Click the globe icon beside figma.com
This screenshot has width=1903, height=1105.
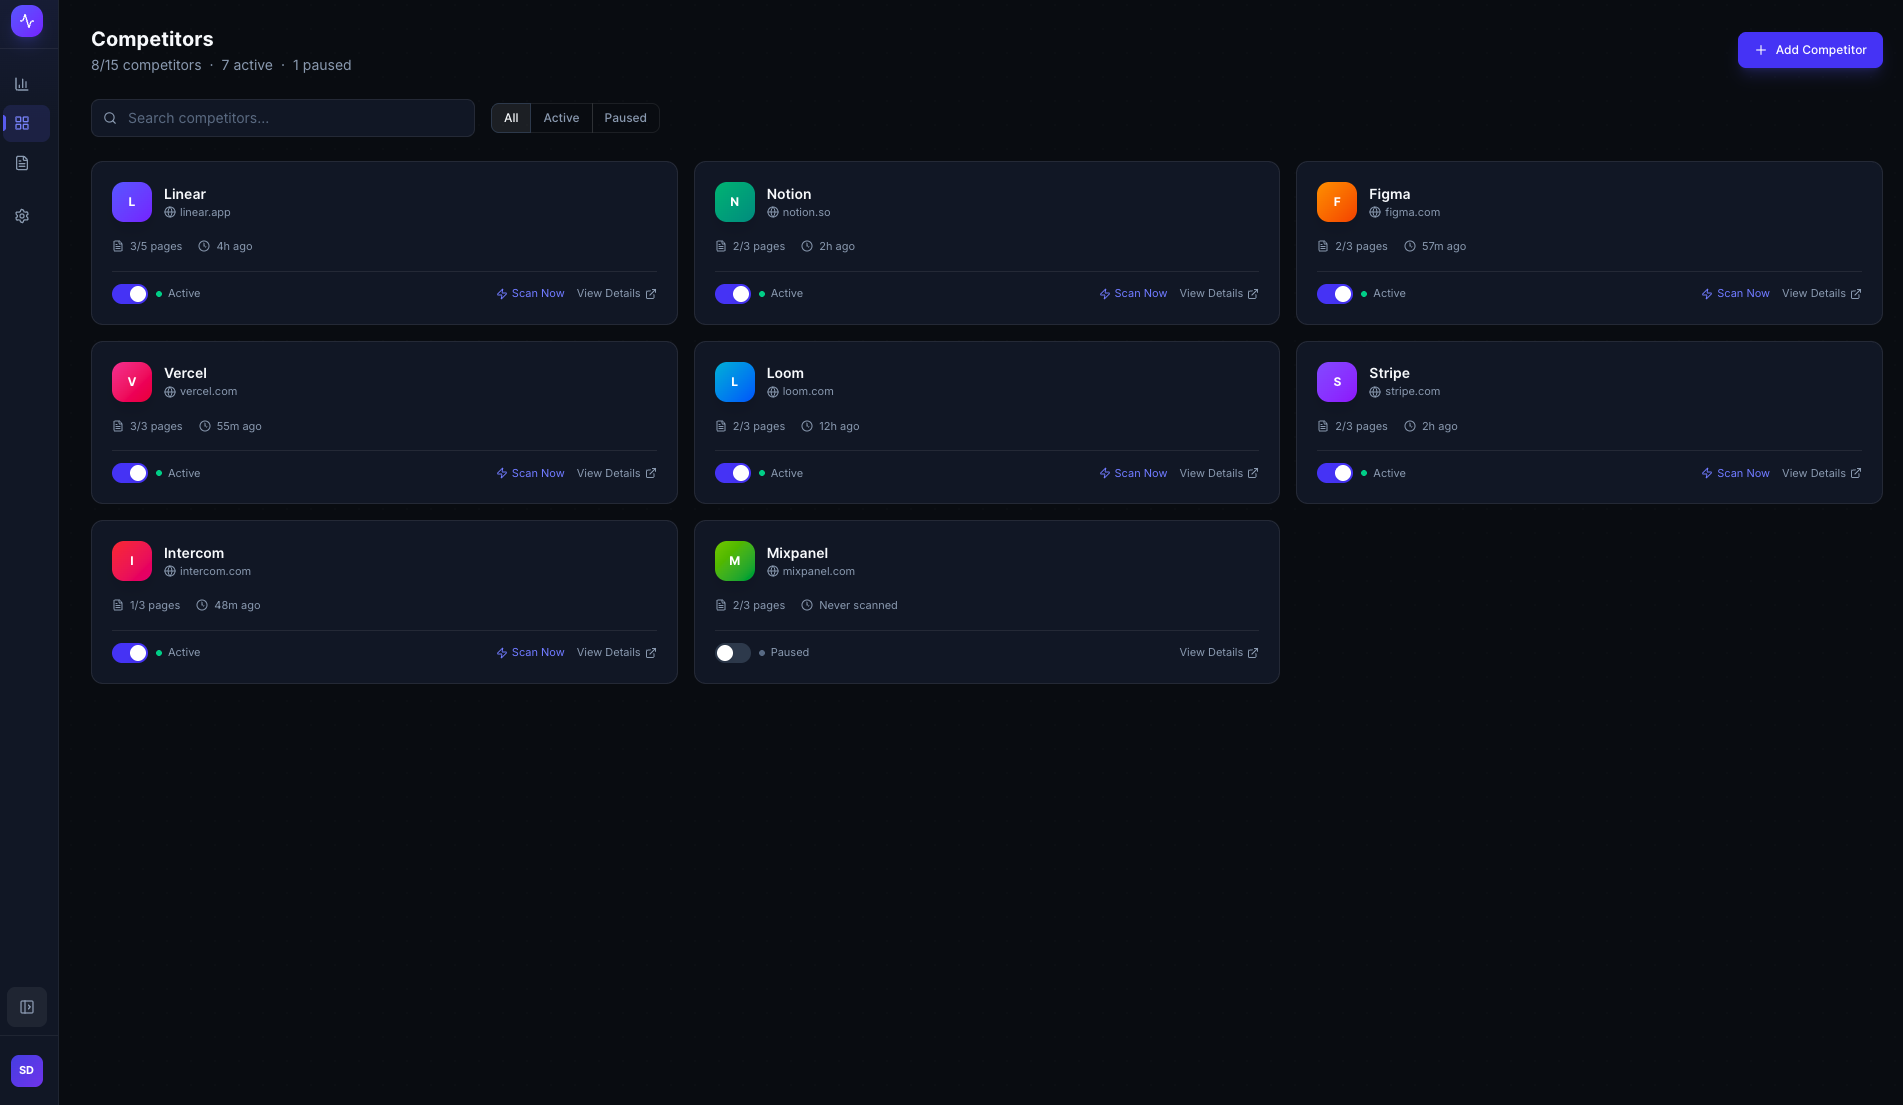click(1375, 213)
